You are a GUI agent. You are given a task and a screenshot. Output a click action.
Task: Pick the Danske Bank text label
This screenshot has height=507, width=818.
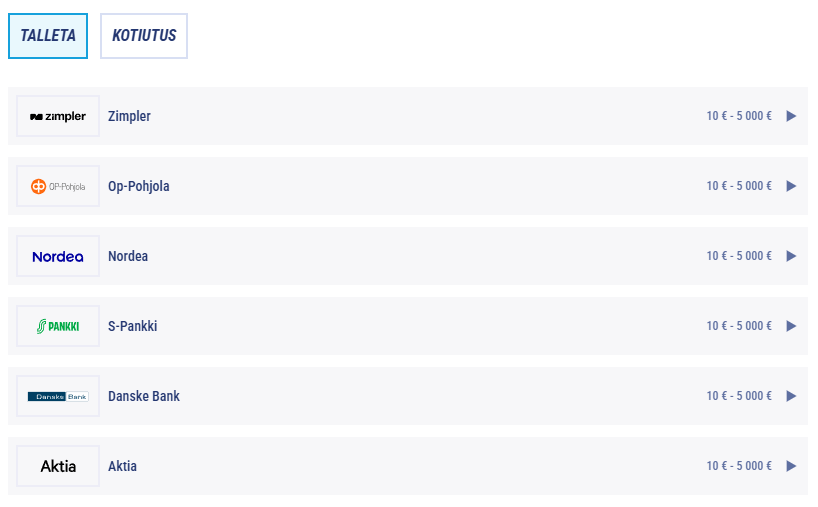pos(144,396)
